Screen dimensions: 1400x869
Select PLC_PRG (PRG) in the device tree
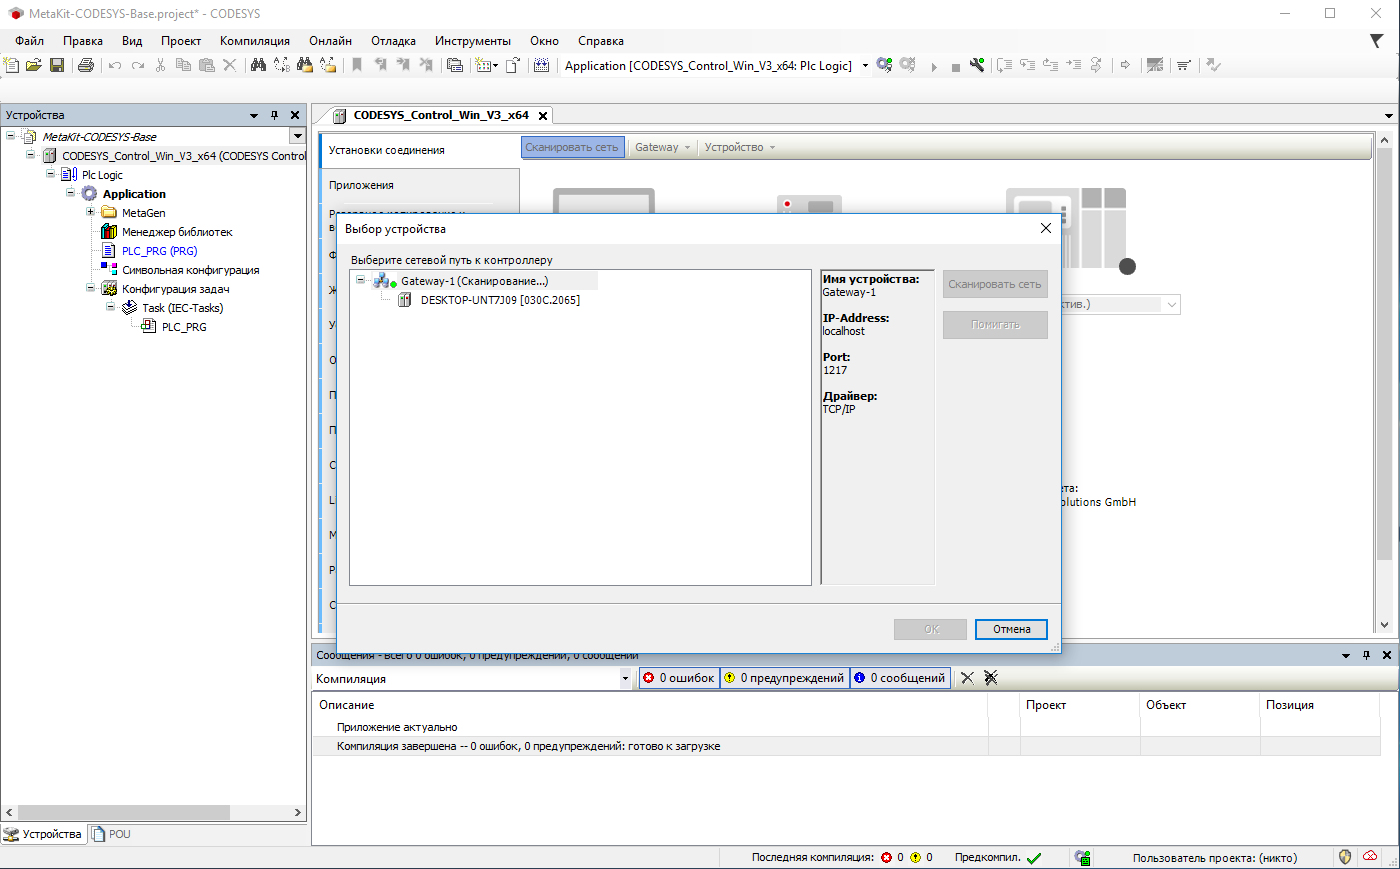159,251
